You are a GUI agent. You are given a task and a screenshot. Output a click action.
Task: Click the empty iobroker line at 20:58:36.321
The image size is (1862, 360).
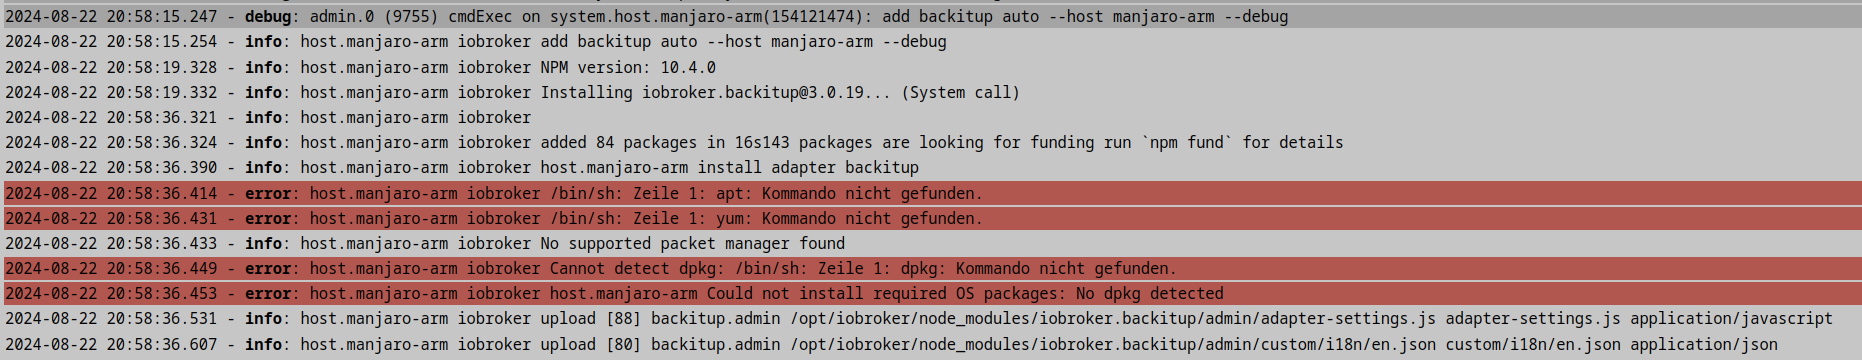pos(931,117)
